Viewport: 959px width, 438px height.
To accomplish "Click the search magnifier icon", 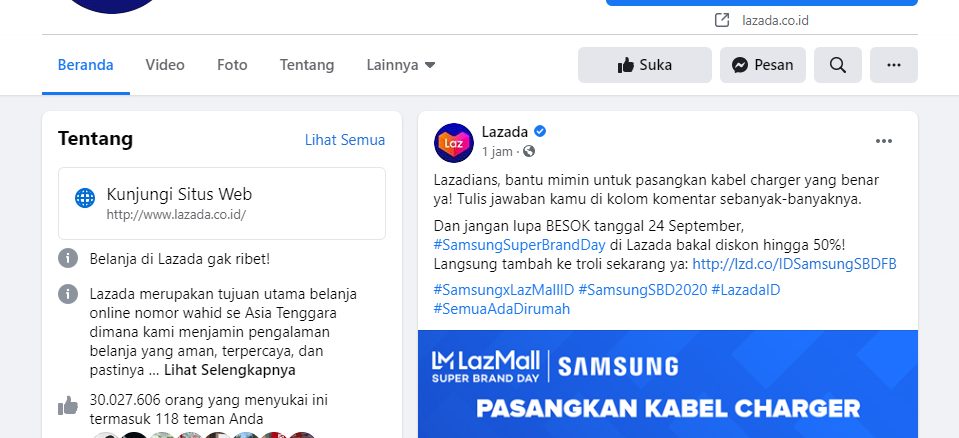I will 838,65.
